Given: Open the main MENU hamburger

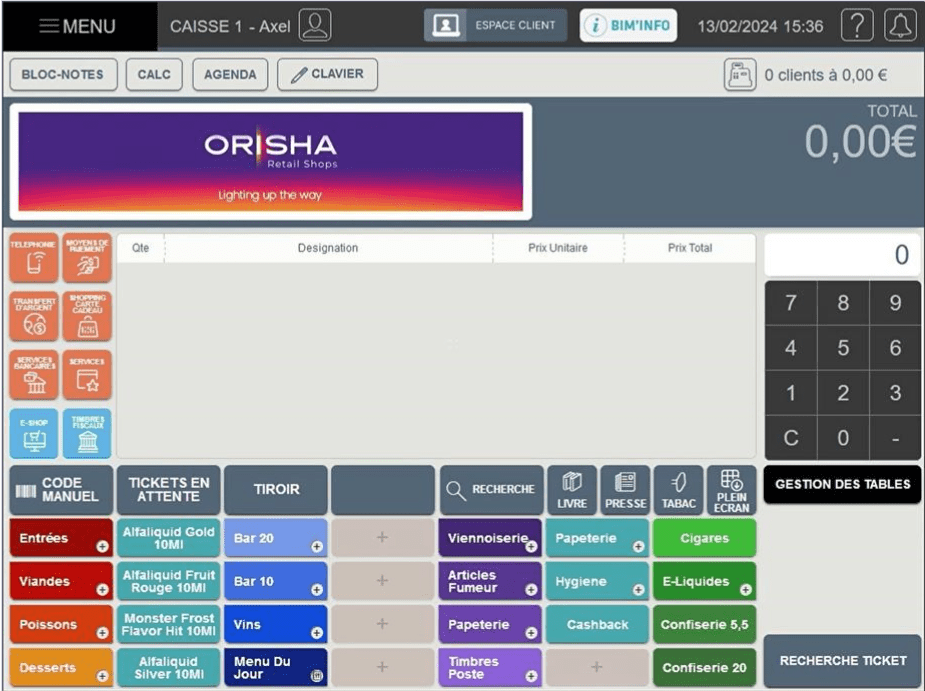Looking at the screenshot, I should tap(77, 26).
